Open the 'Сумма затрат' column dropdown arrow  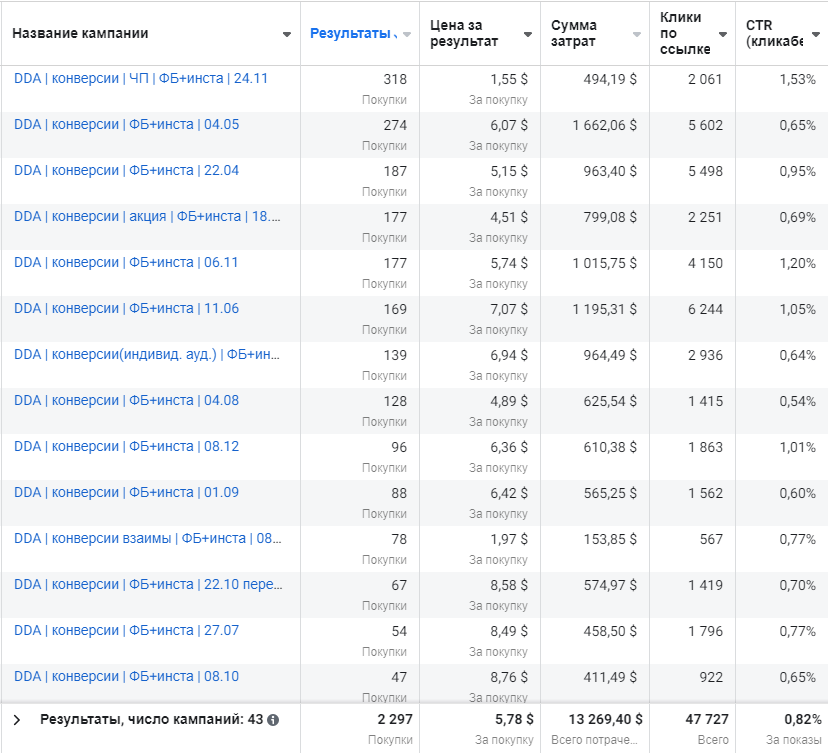tap(636, 35)
